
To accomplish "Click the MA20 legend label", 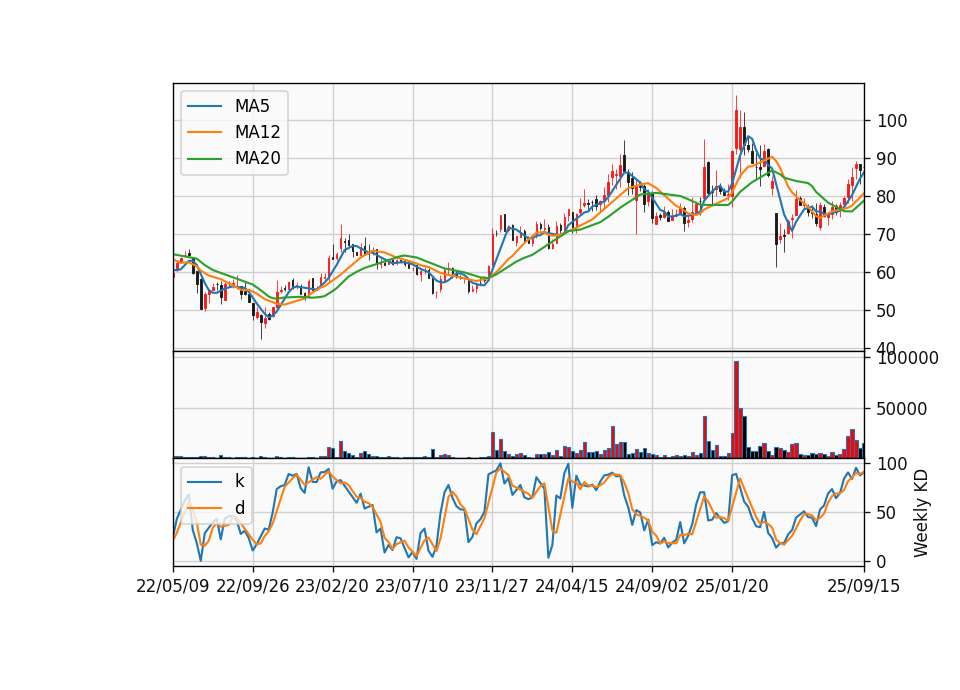I will tap(257, 159).
